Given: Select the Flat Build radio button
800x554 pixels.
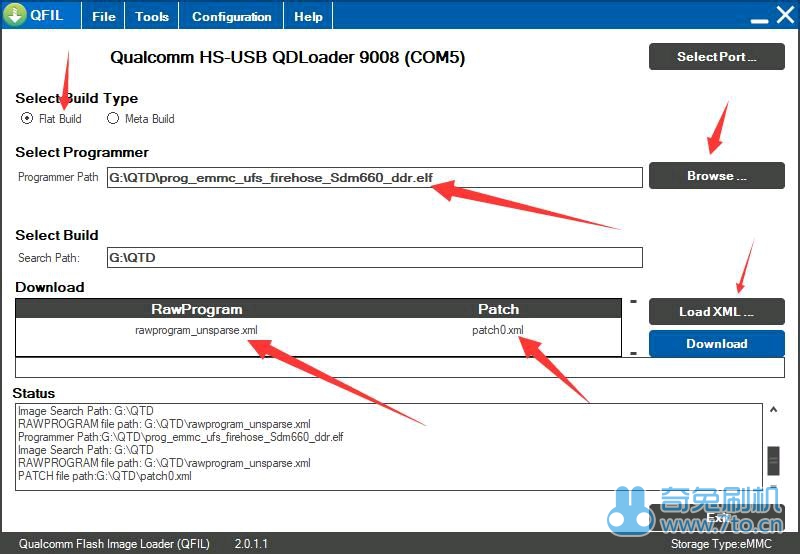Looking at the screenshot, I should coord(27,118).
